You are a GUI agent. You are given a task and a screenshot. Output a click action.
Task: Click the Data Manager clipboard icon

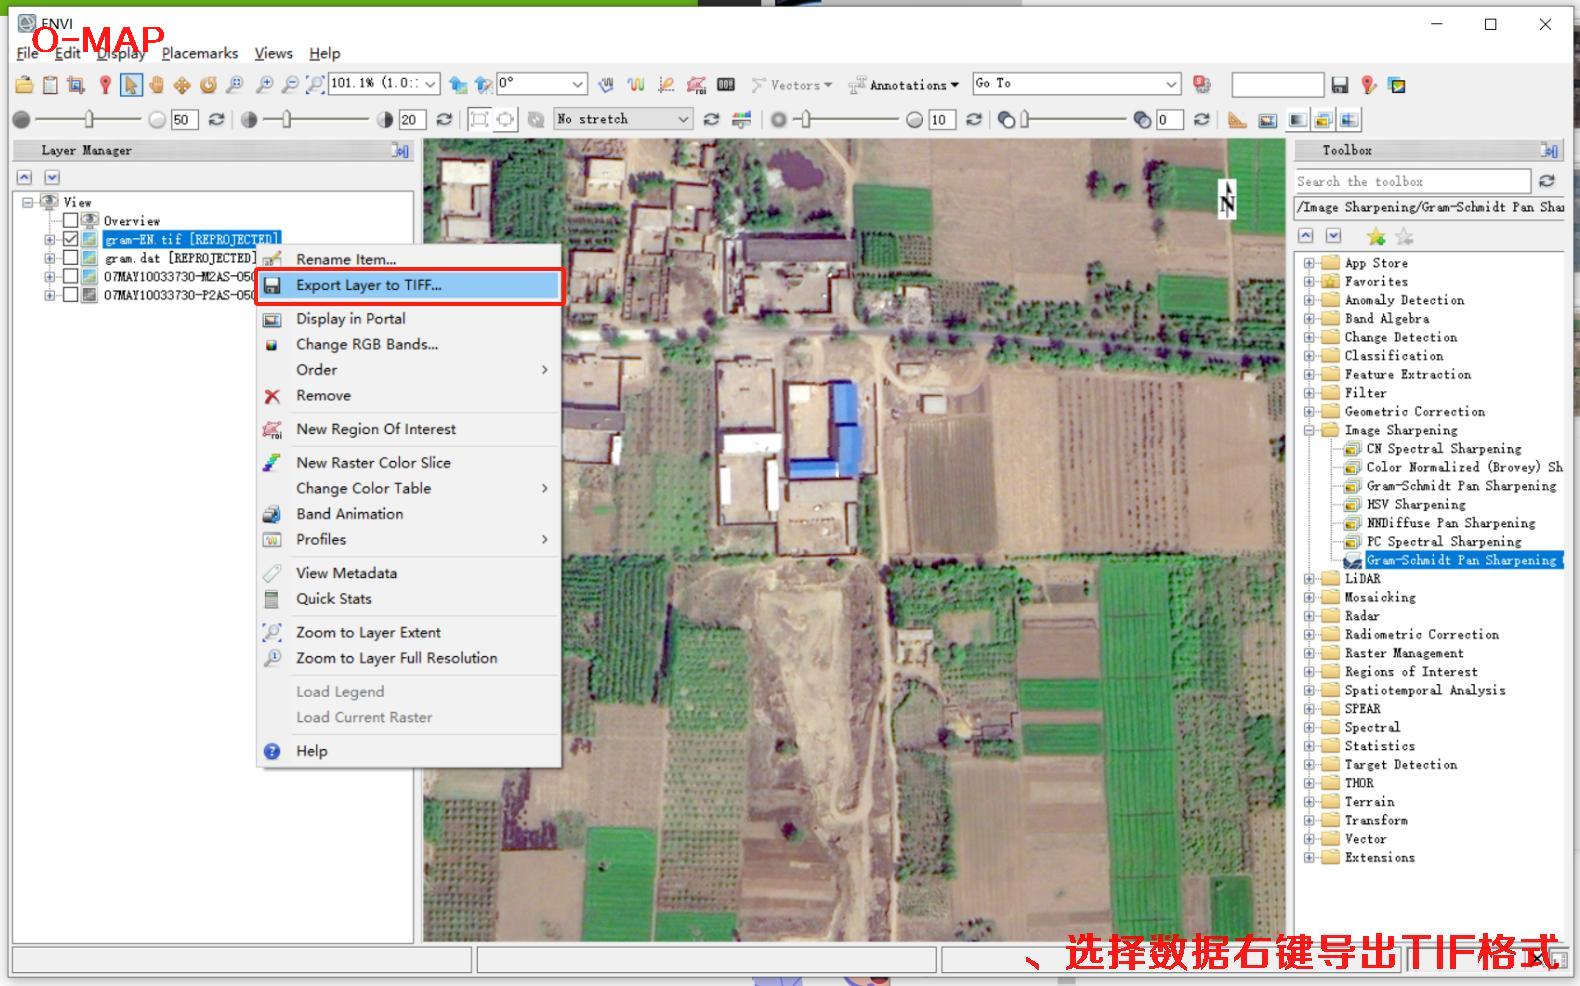pos(50,85)
